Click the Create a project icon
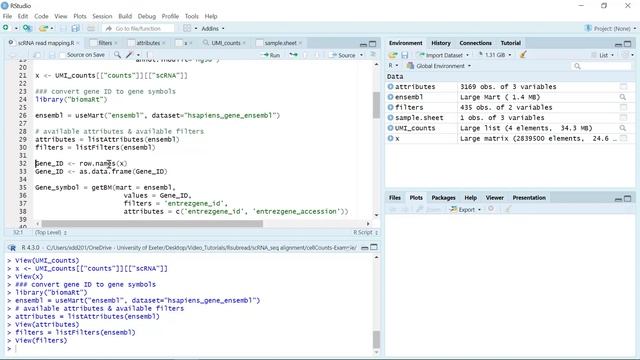The height and width of the screenshot is (360, 640). pyautogui.click(x=27, y=28)
